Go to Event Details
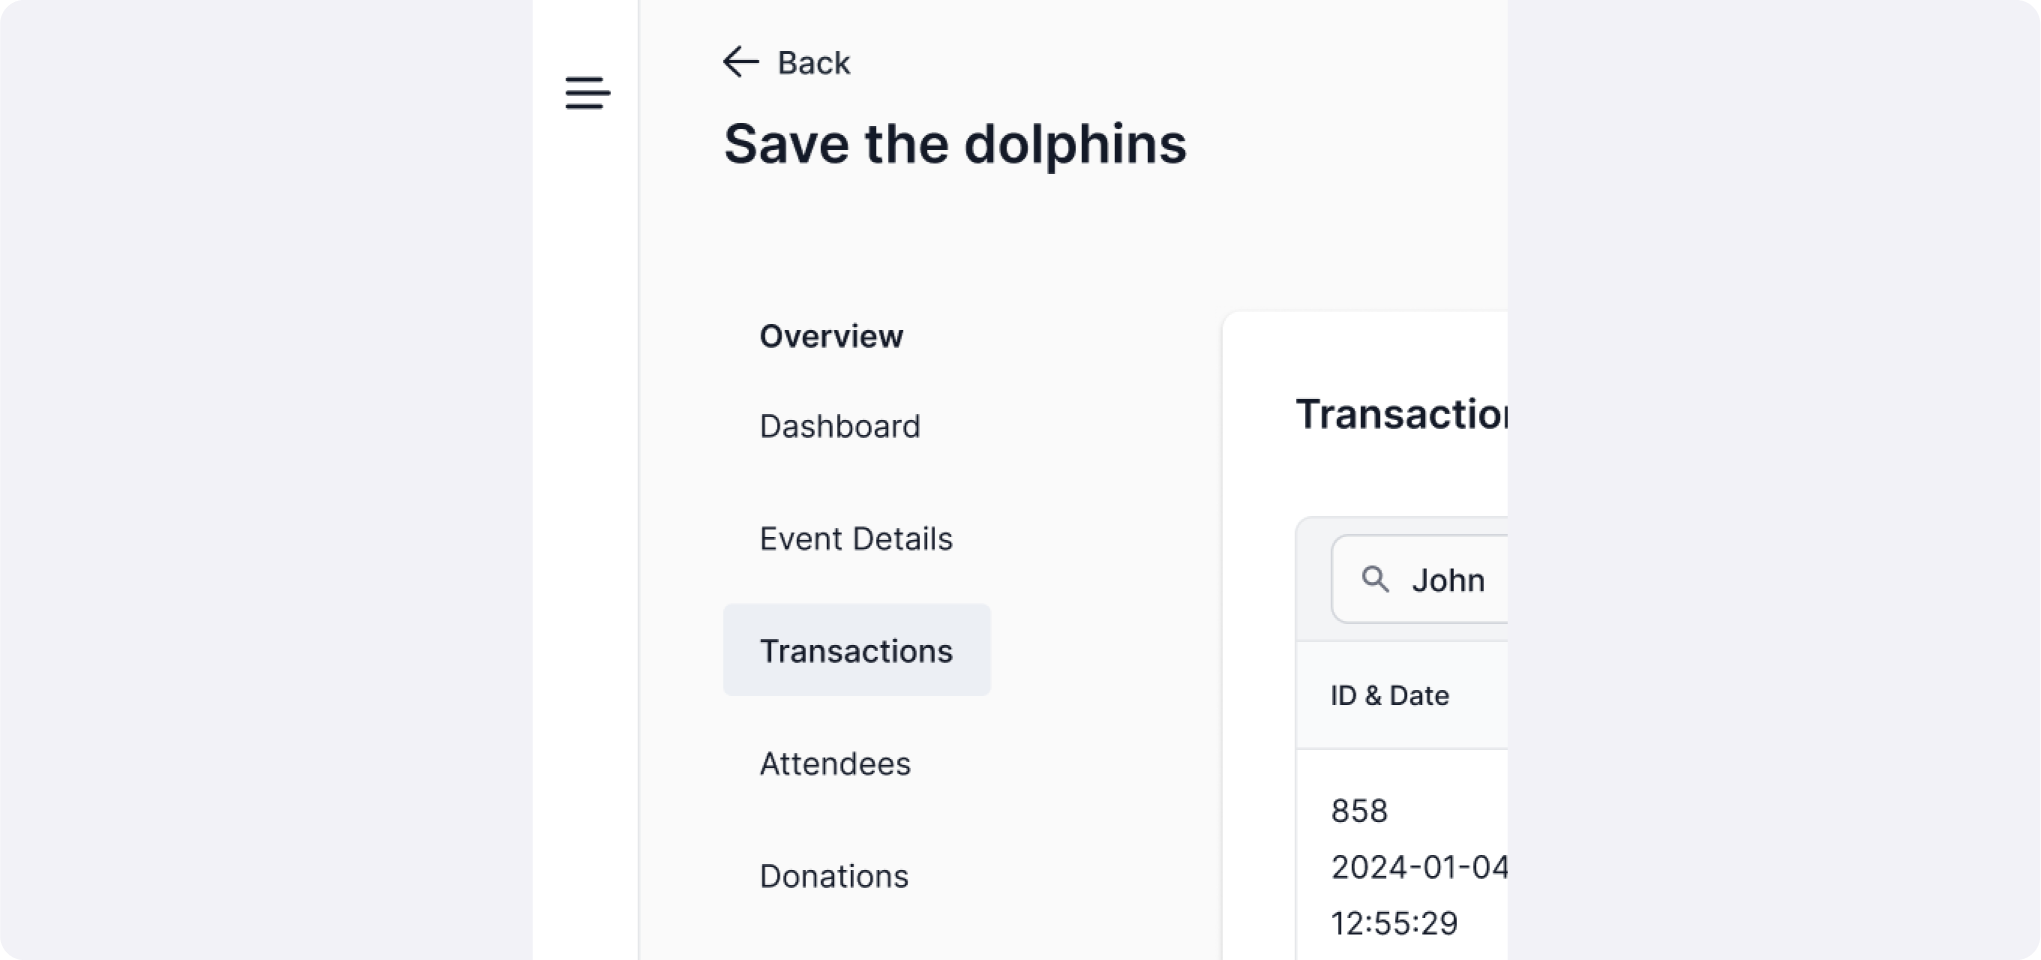This screenshot has width=2041, height=960. pos(855,539)
